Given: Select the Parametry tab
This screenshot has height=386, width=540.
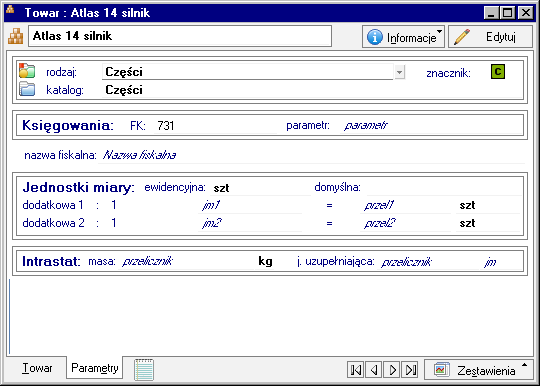Looking at the screenshot, I should 95,368.
